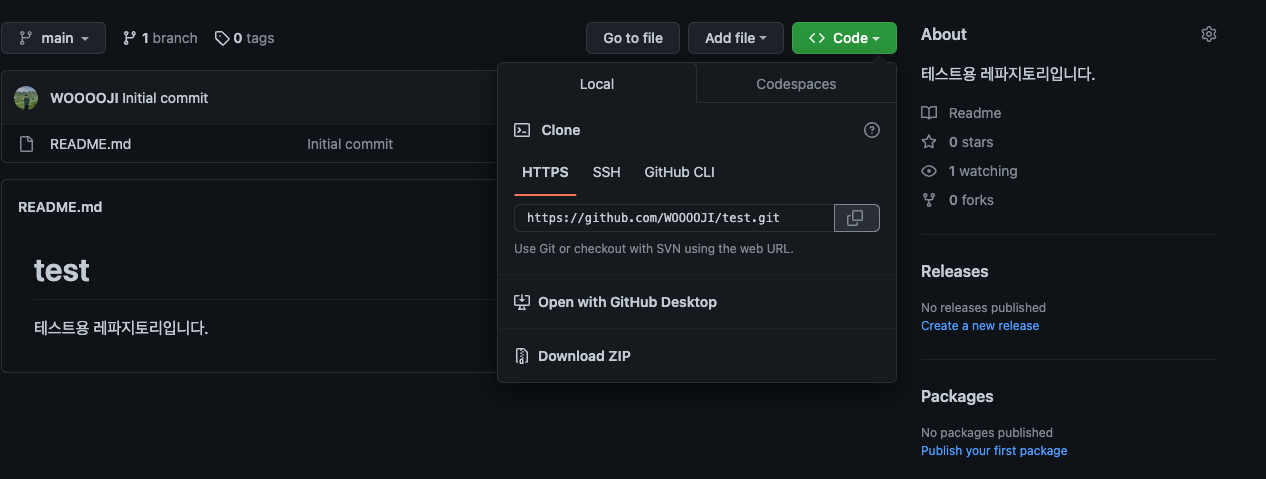The width and height of the screenshot is (1266, 479).
Task: Click the WOOOOJI user avatar
Action: 26,98
